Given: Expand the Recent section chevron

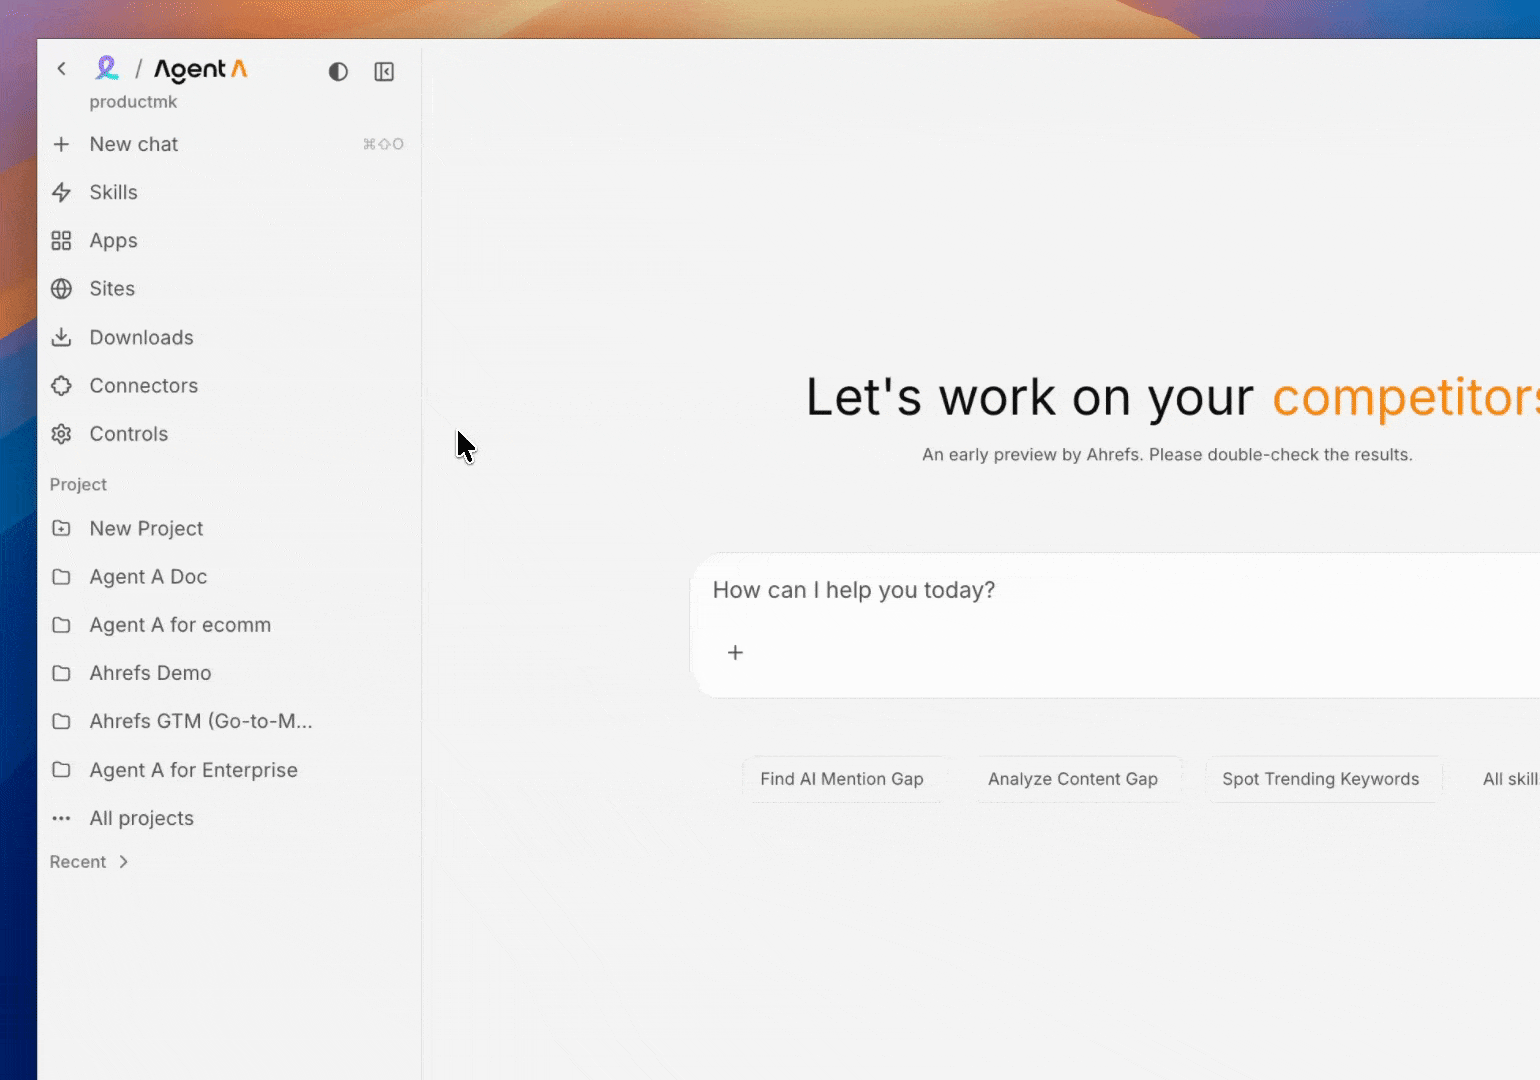Looking at the screenshot, I should coord(123,862).
